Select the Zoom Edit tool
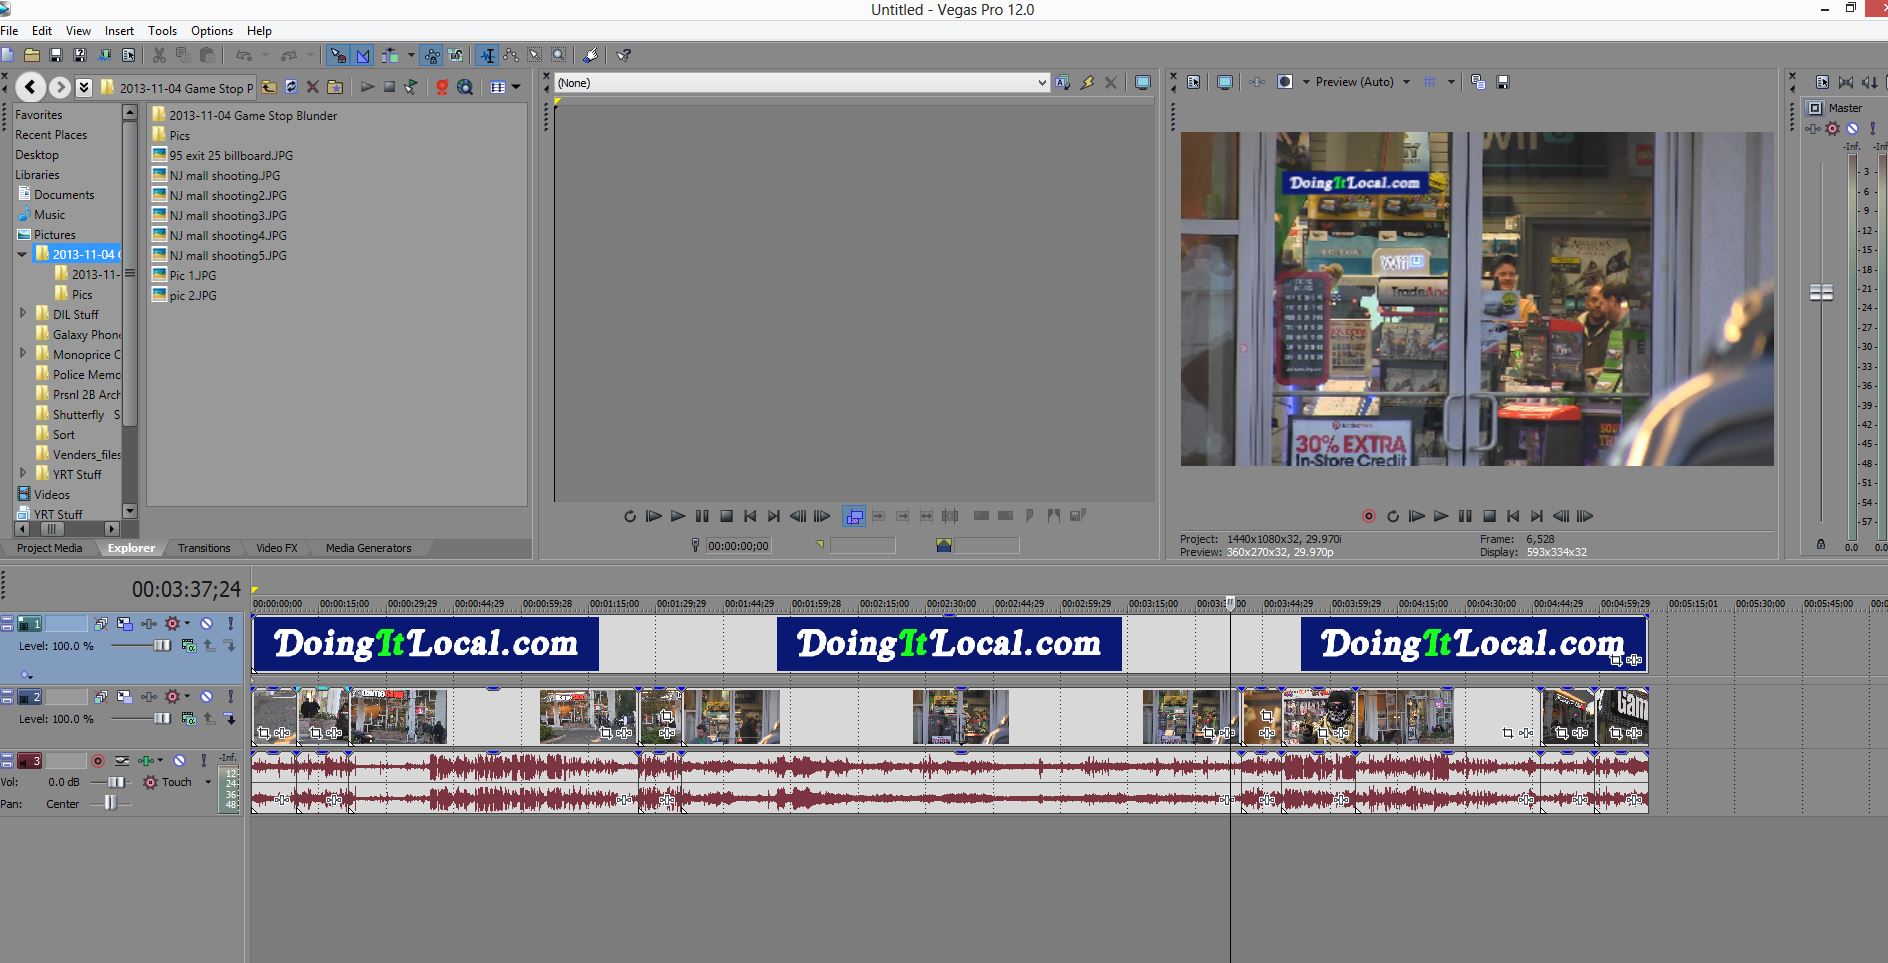The height and width of the screenshot is (963, 1888). (559, 56)
